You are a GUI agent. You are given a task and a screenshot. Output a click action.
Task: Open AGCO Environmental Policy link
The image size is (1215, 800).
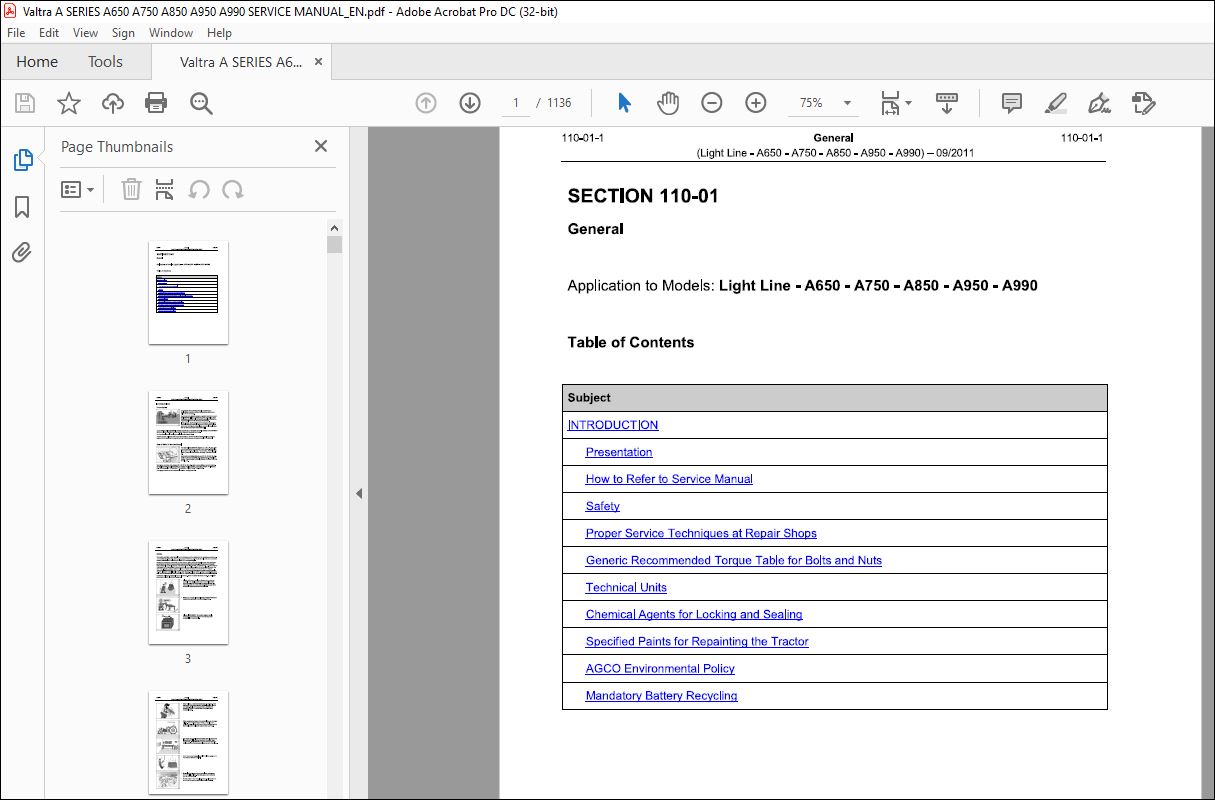click(660, 668)
